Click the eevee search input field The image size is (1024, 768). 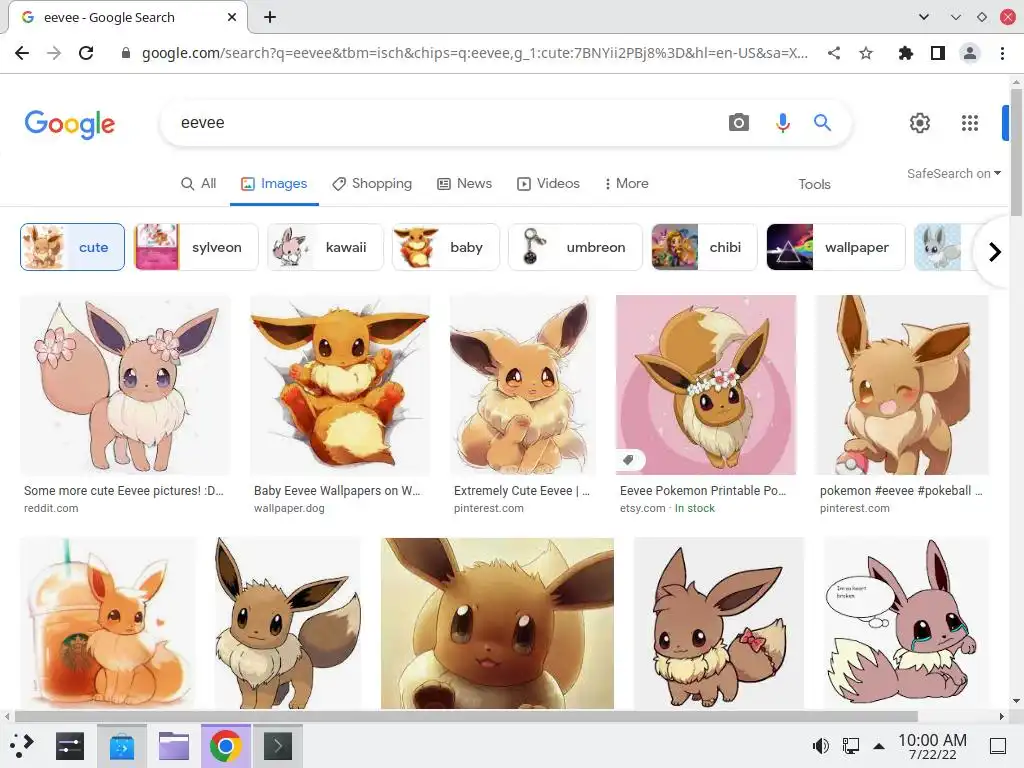(444, 123)
